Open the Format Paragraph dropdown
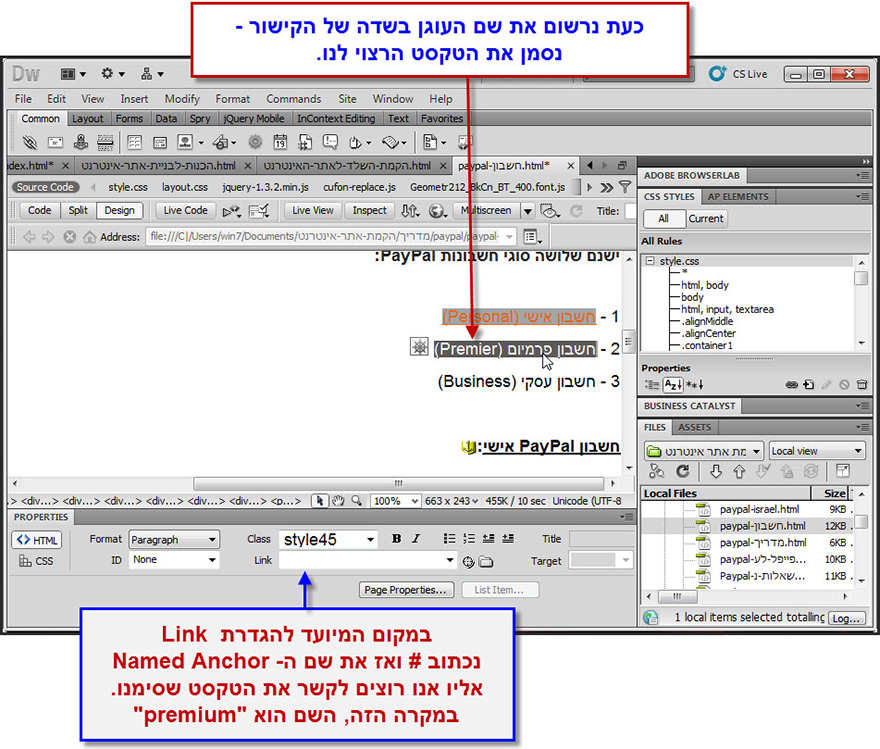Image resolution: width=880 pixels, height=749 pixels. (174, 540)
